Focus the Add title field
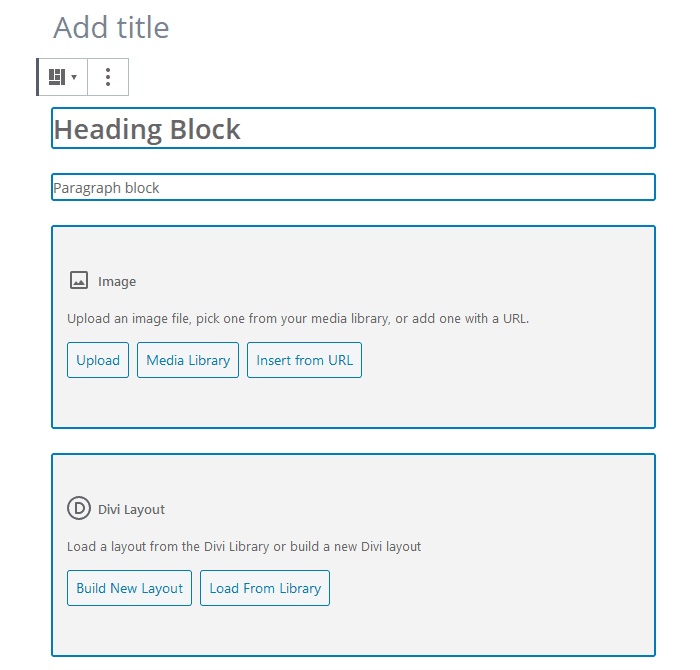This screenshot has width=700, height=670. click(111, 28)
